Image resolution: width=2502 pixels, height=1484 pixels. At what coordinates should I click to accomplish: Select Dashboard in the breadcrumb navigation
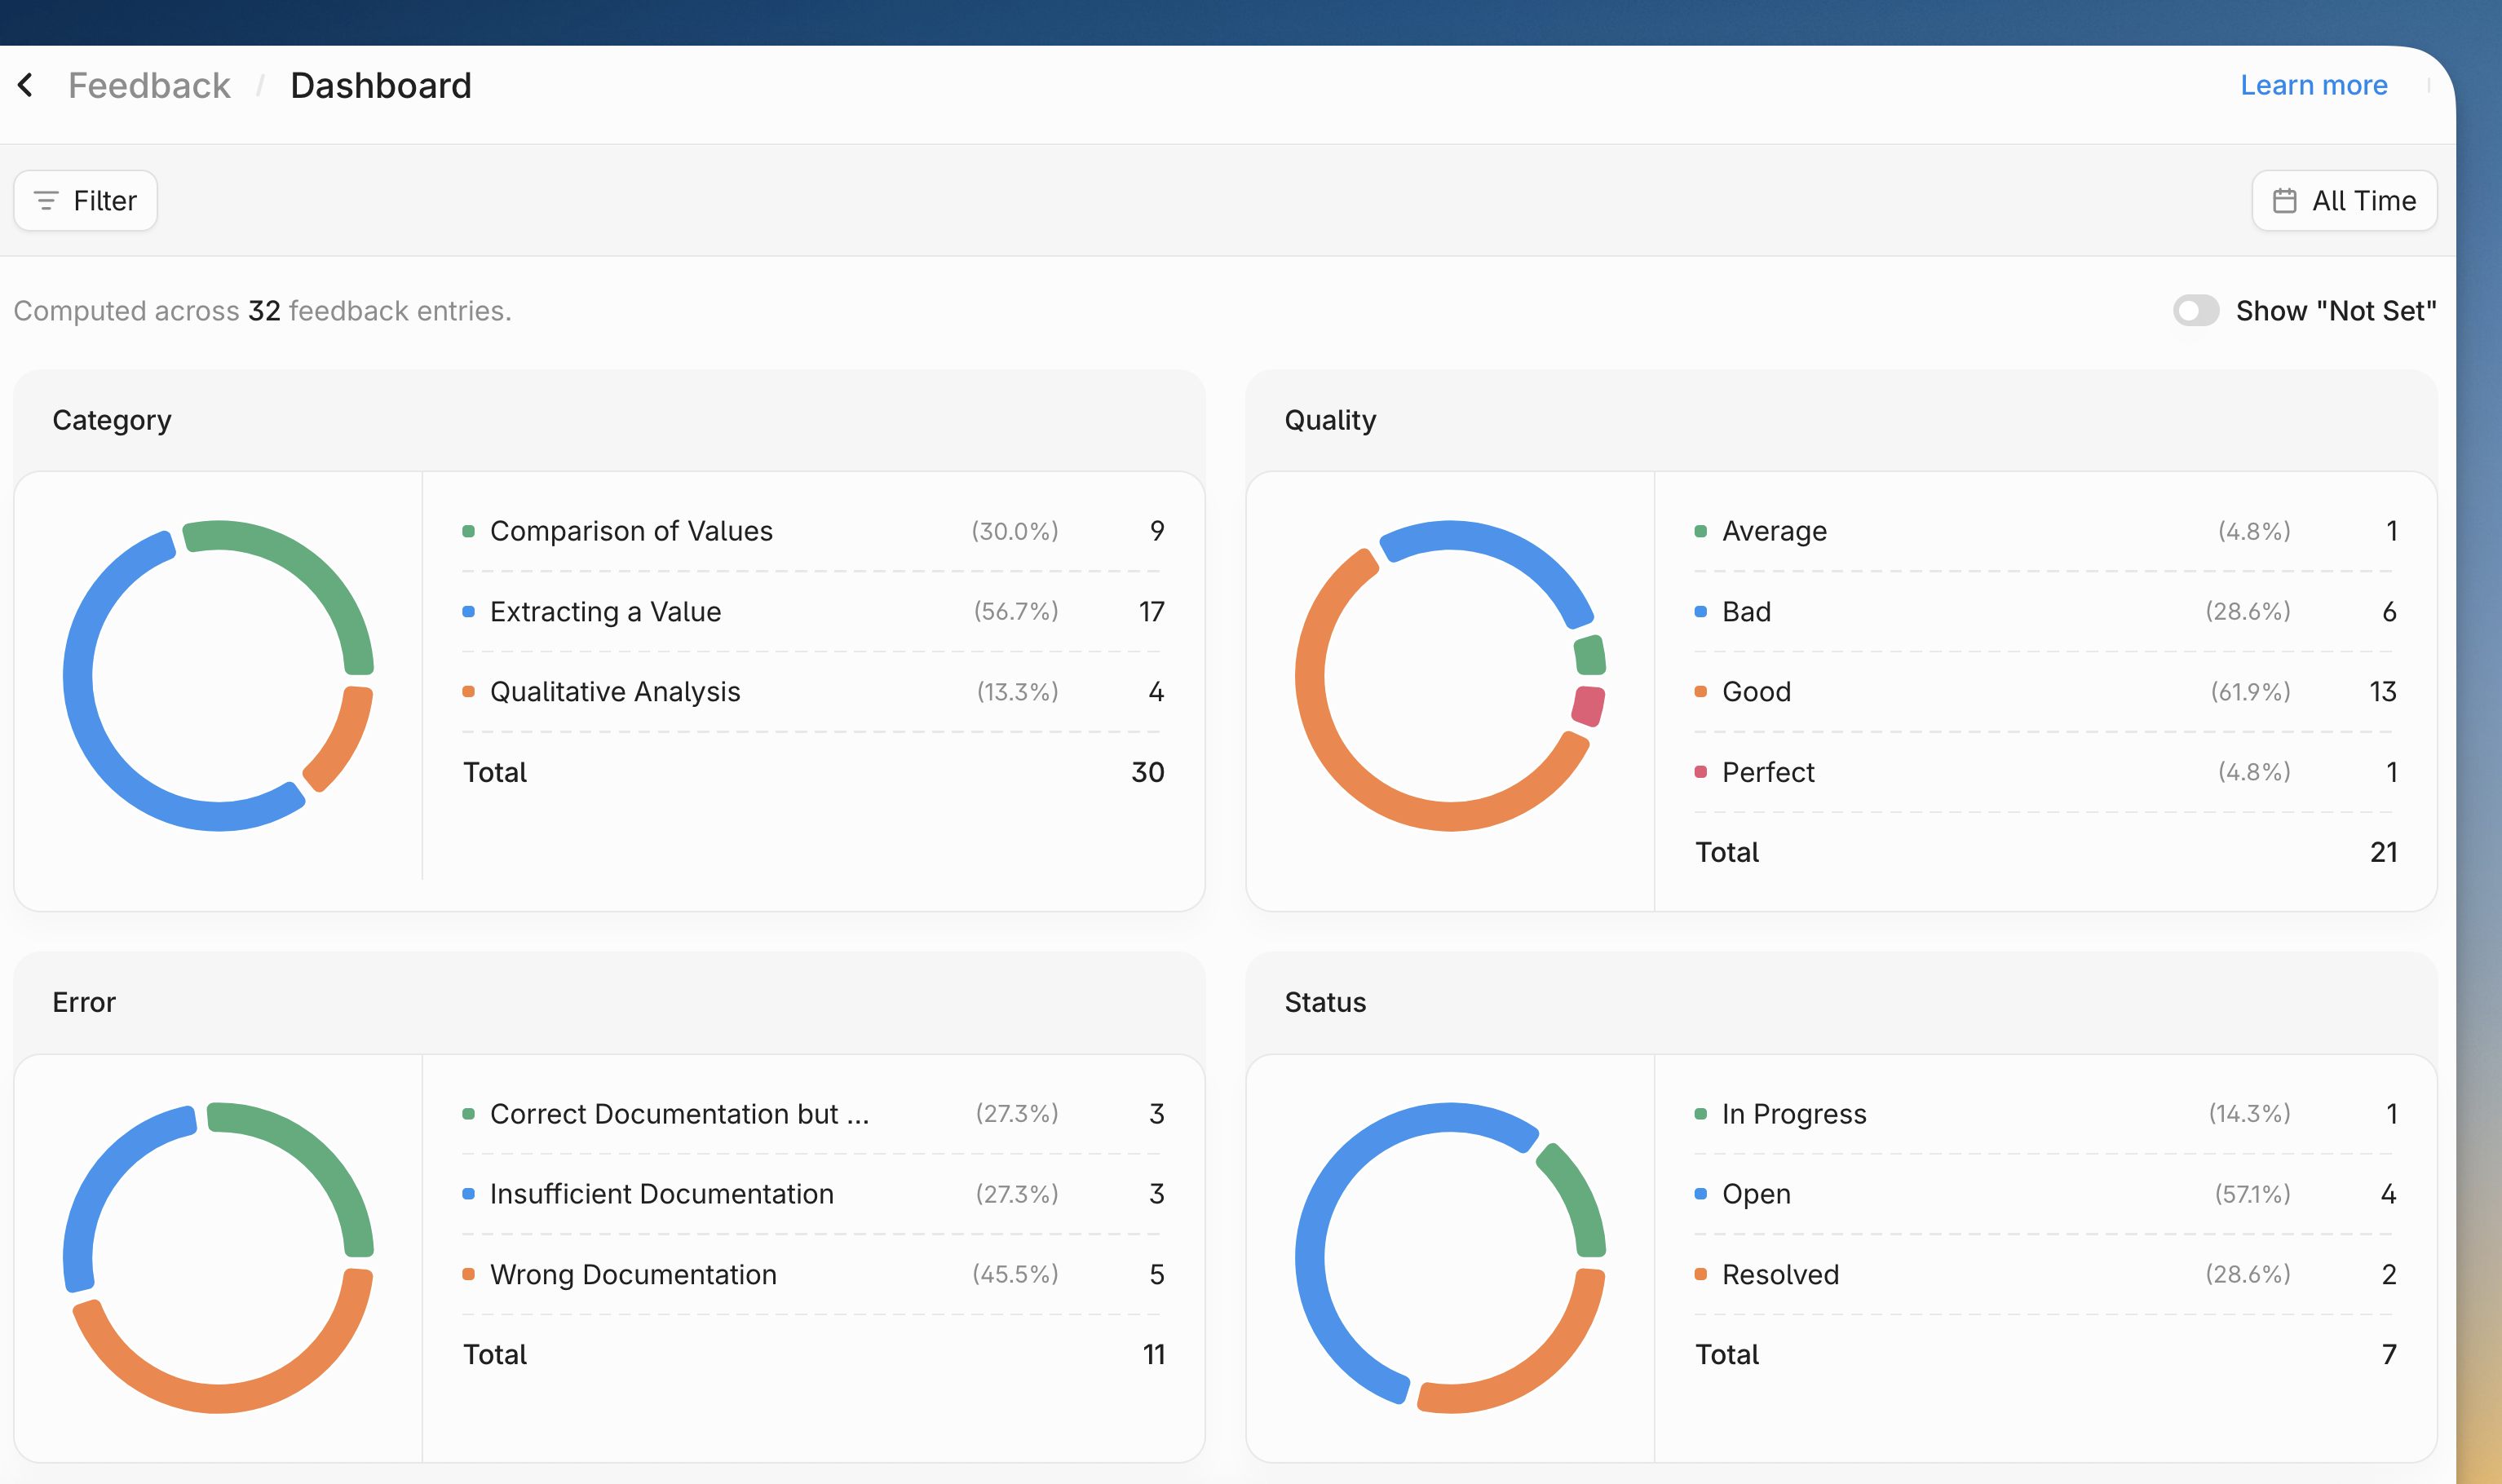click(x=381, y=85)
